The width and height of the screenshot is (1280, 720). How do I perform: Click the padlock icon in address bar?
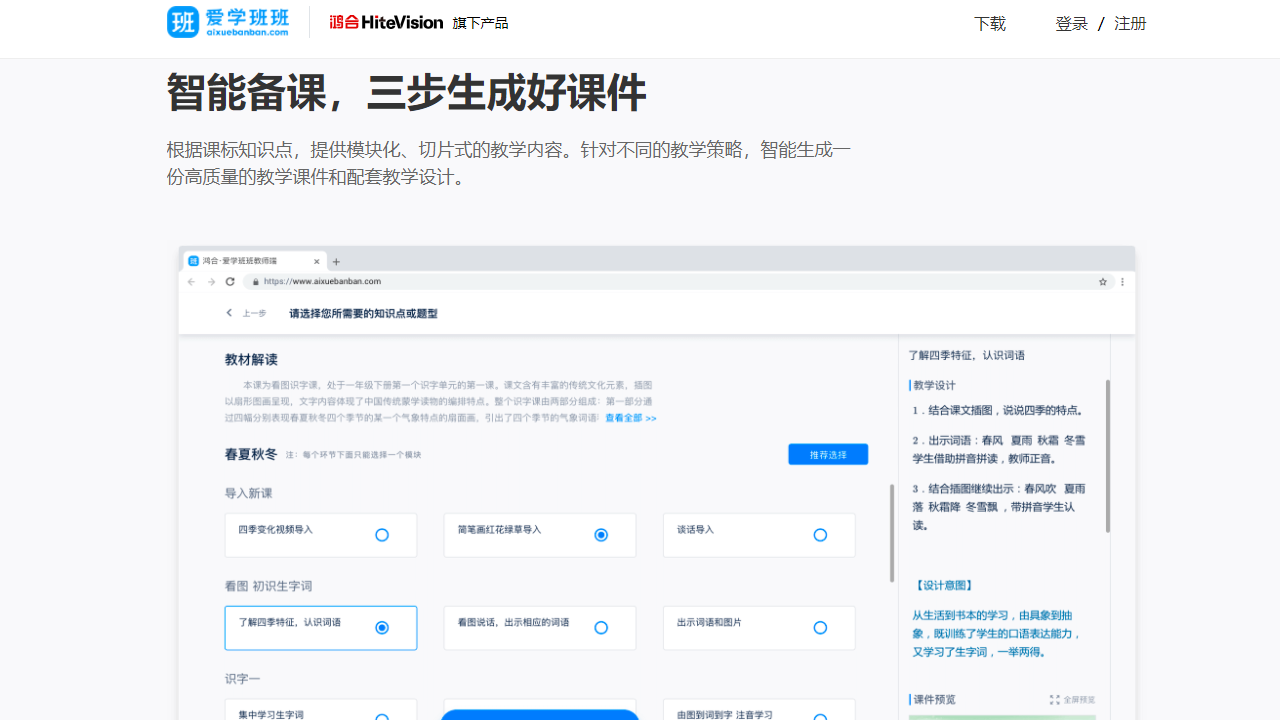(255, 282)
